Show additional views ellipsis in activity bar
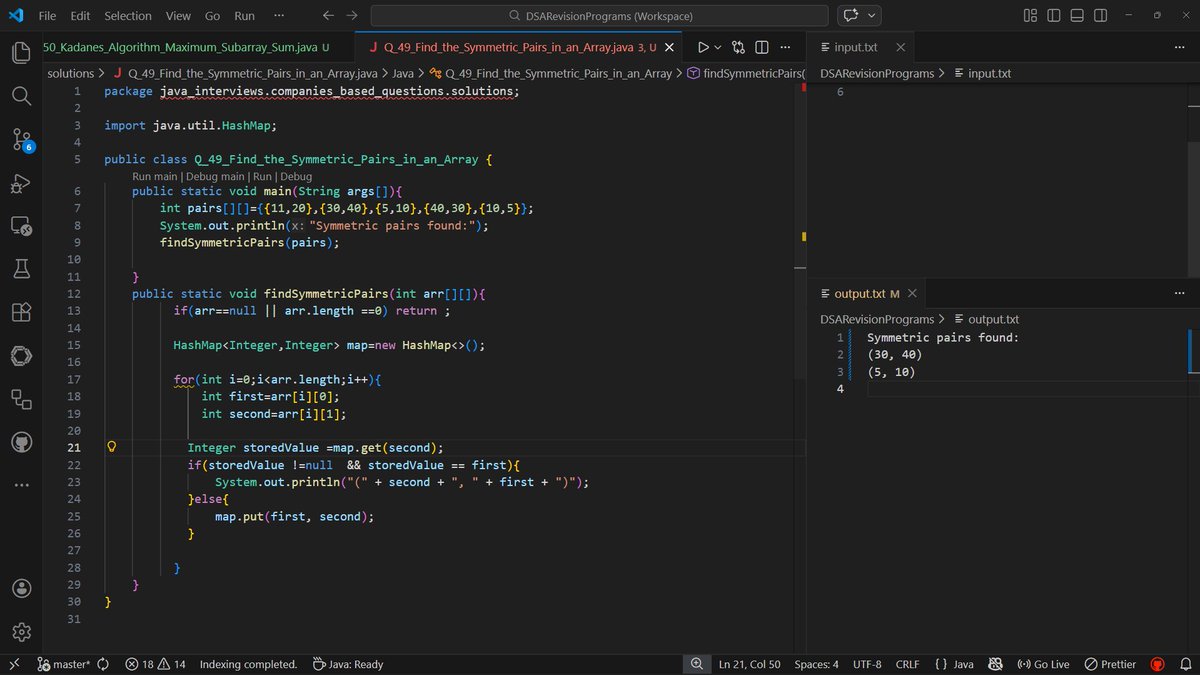 pyautogui.click(x=22, y=485)
